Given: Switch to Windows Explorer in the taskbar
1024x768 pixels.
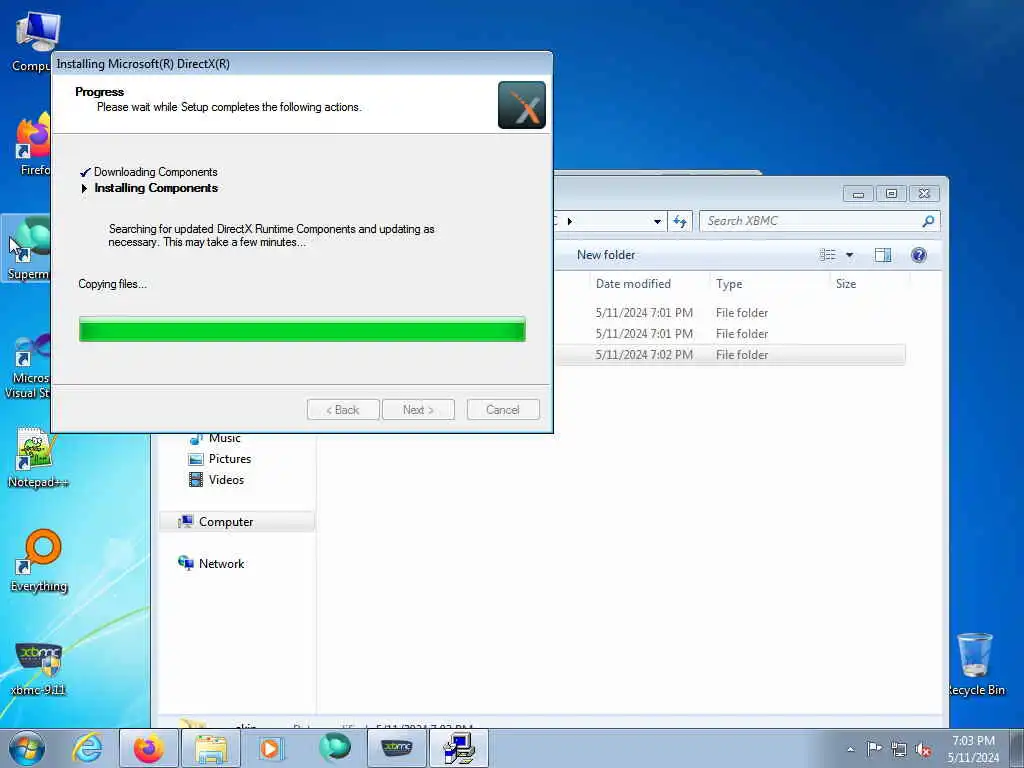Looking at the screenshot, I should [x=210, y=748].
